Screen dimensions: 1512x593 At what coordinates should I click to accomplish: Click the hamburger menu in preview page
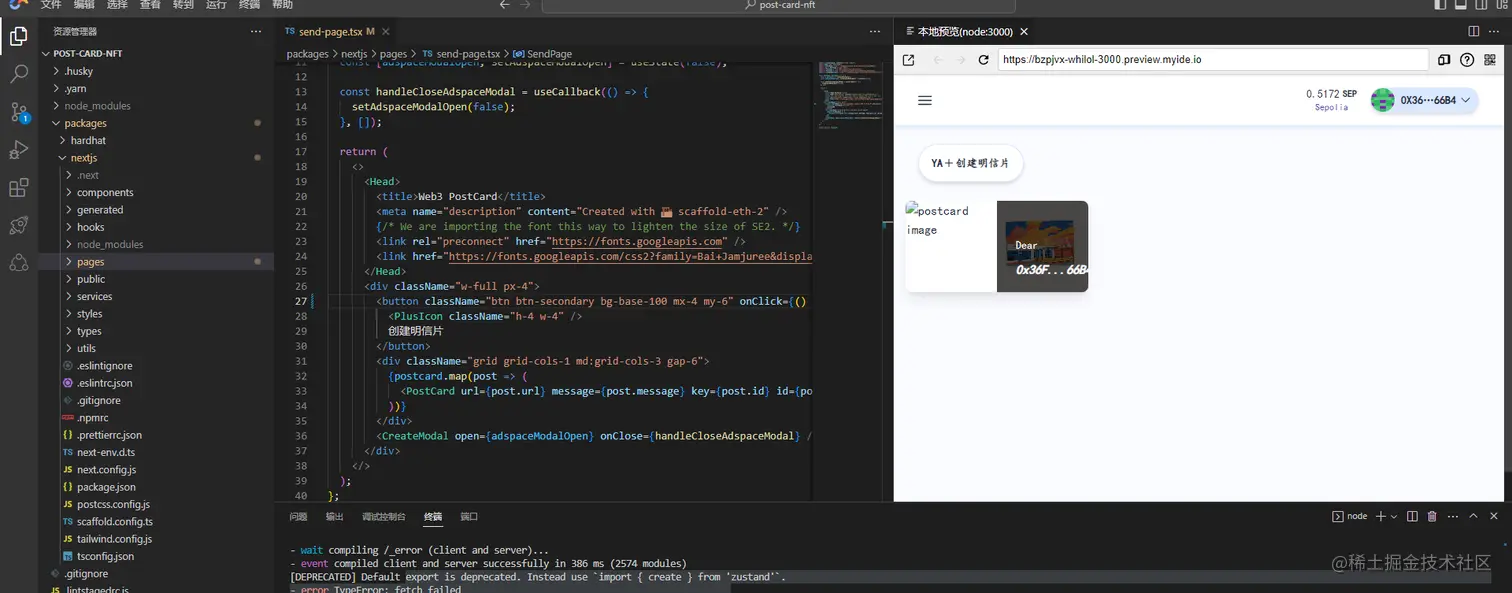(925, 100)
